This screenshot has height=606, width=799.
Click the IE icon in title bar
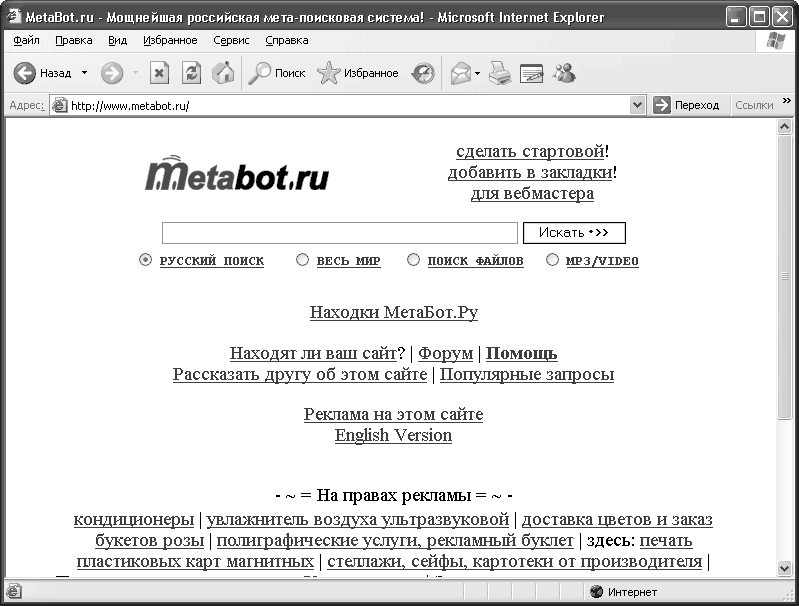pos(14,16)
